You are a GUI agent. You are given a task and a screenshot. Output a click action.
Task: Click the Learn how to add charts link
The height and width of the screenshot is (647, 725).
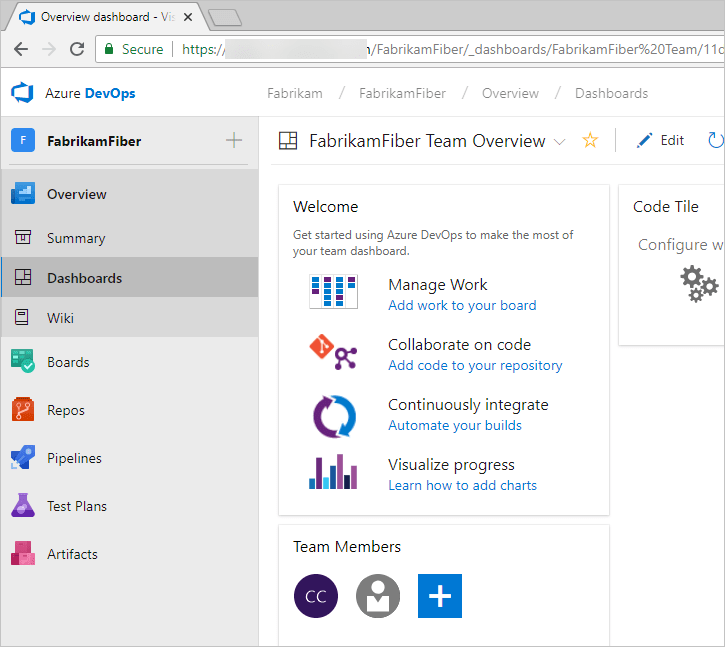462,485
